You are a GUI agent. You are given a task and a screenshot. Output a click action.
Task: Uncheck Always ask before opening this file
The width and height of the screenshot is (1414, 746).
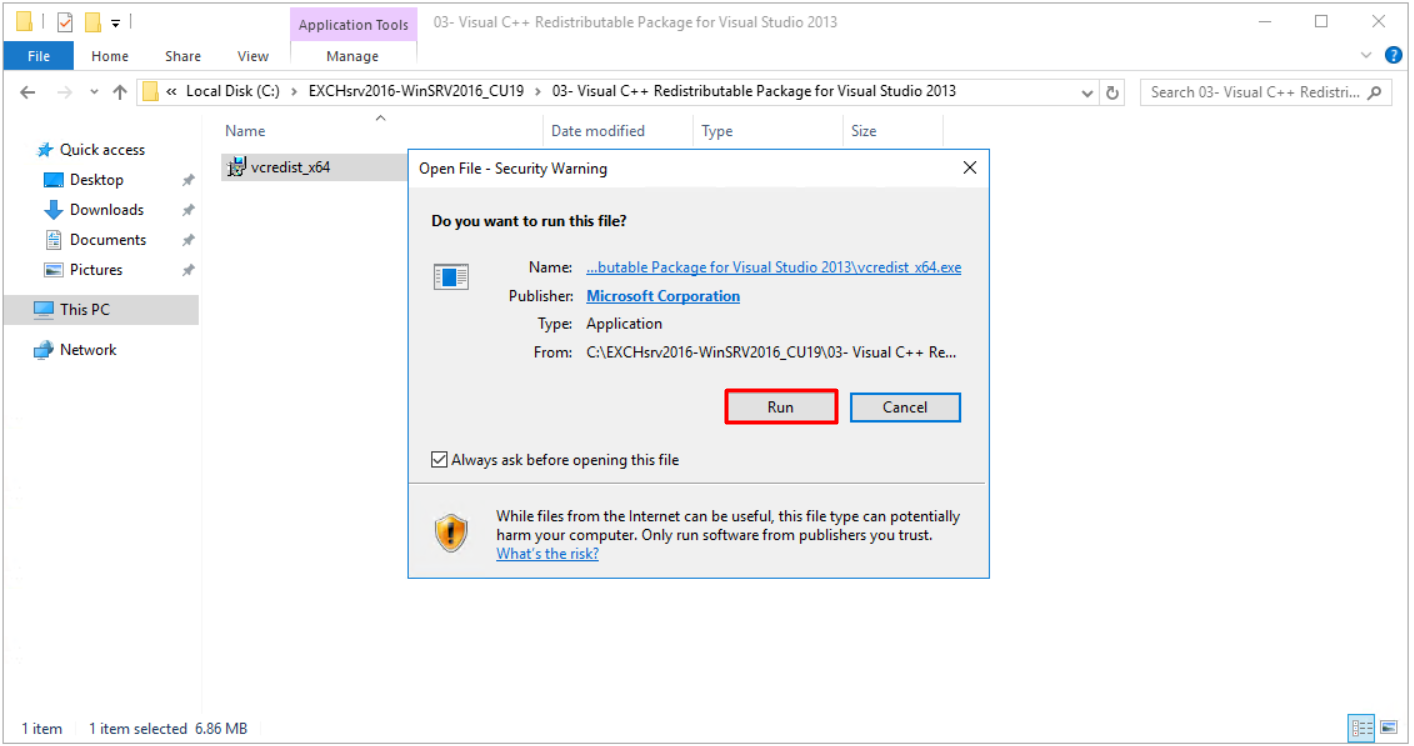click(x=439, y=460)
